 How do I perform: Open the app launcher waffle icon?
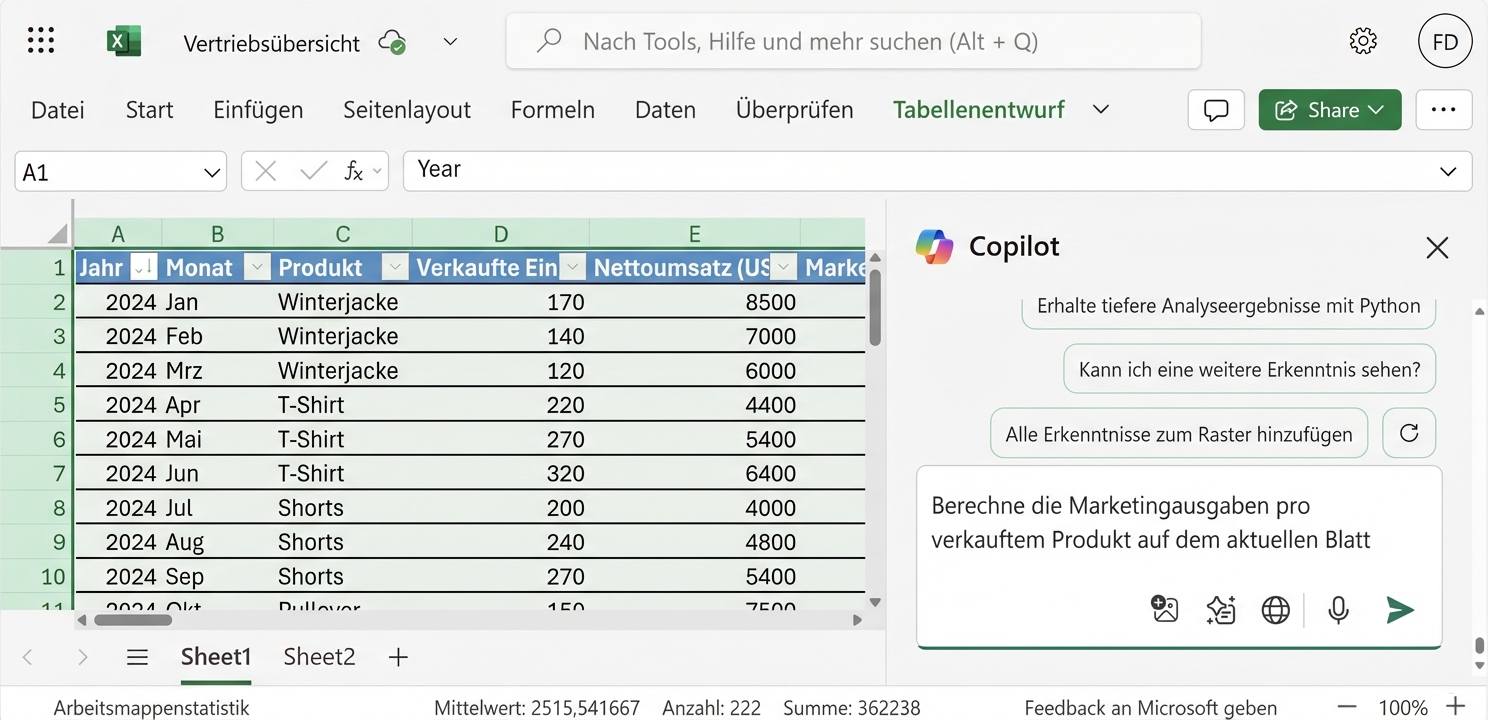(40, 40)
